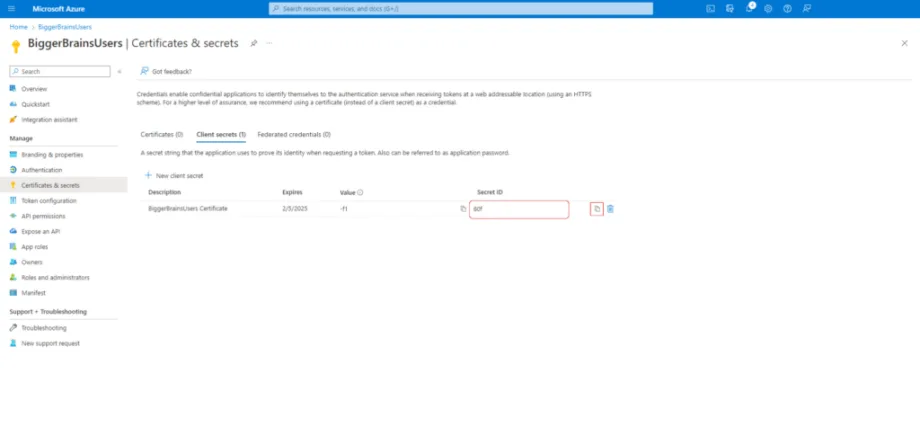Click the Description column header
The width and height of the screenshot is (920, 444).
pos(164,192)
